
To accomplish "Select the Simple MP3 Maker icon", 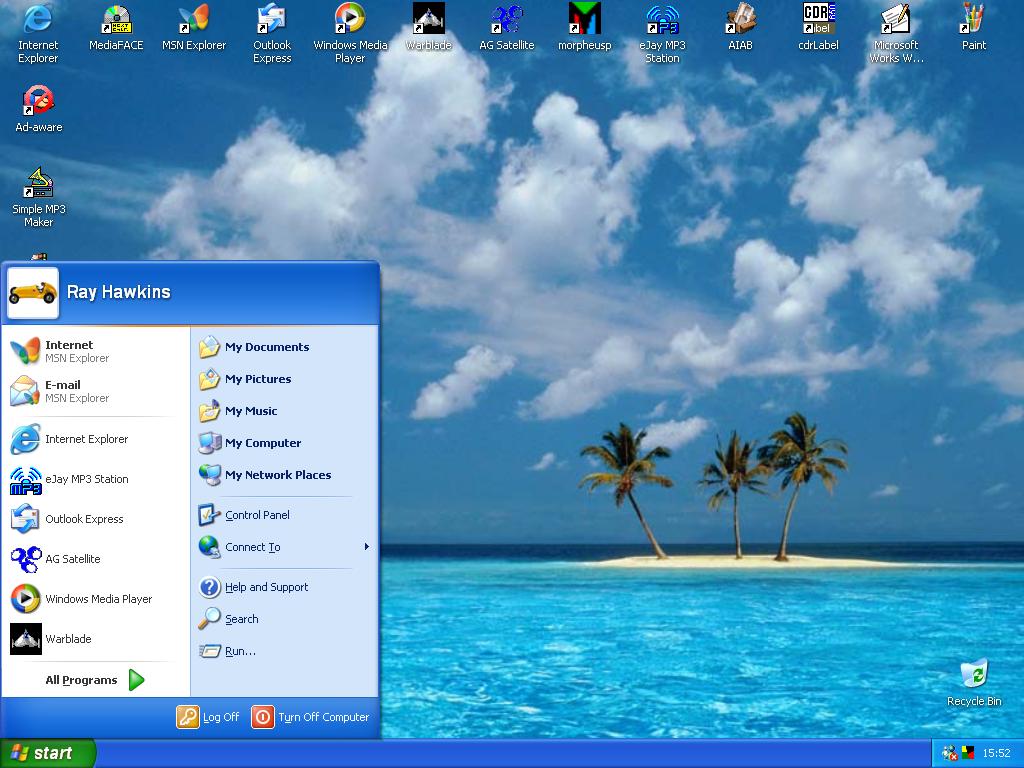I will click(x=38, y=183).
